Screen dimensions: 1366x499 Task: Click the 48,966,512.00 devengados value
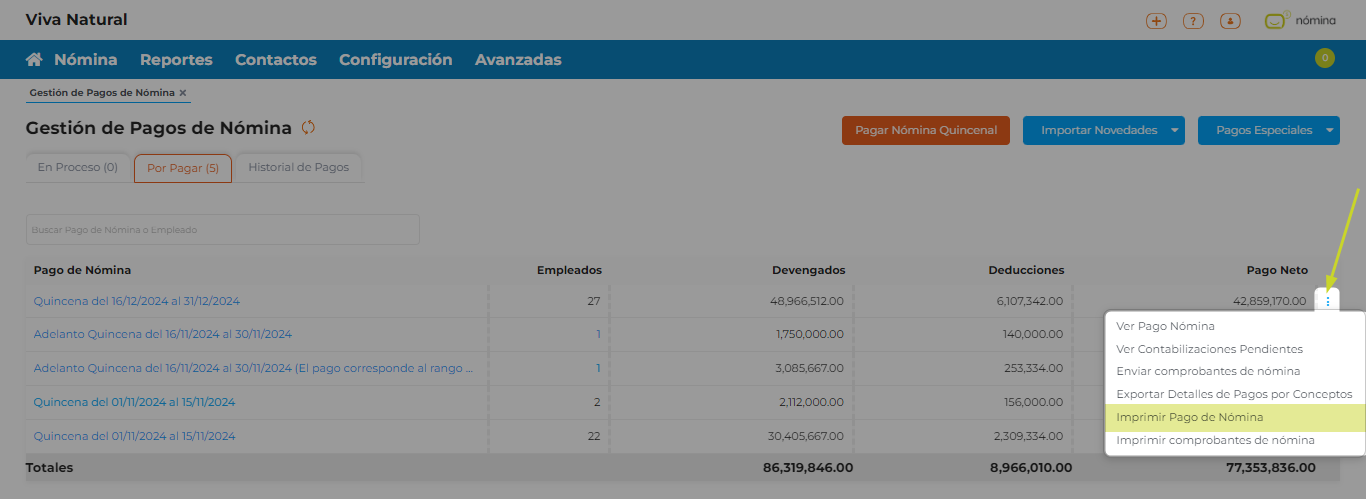(807, 301)
